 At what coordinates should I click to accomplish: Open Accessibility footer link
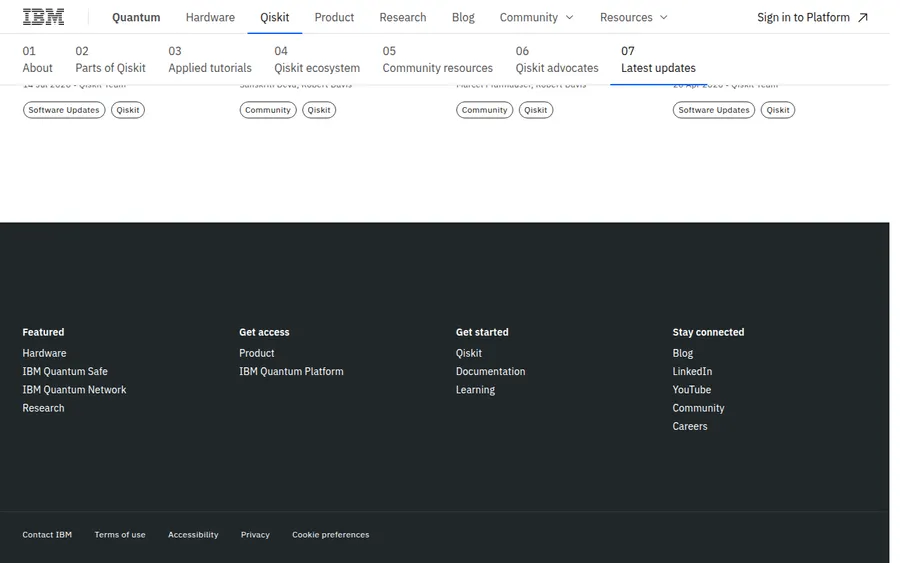193,535
